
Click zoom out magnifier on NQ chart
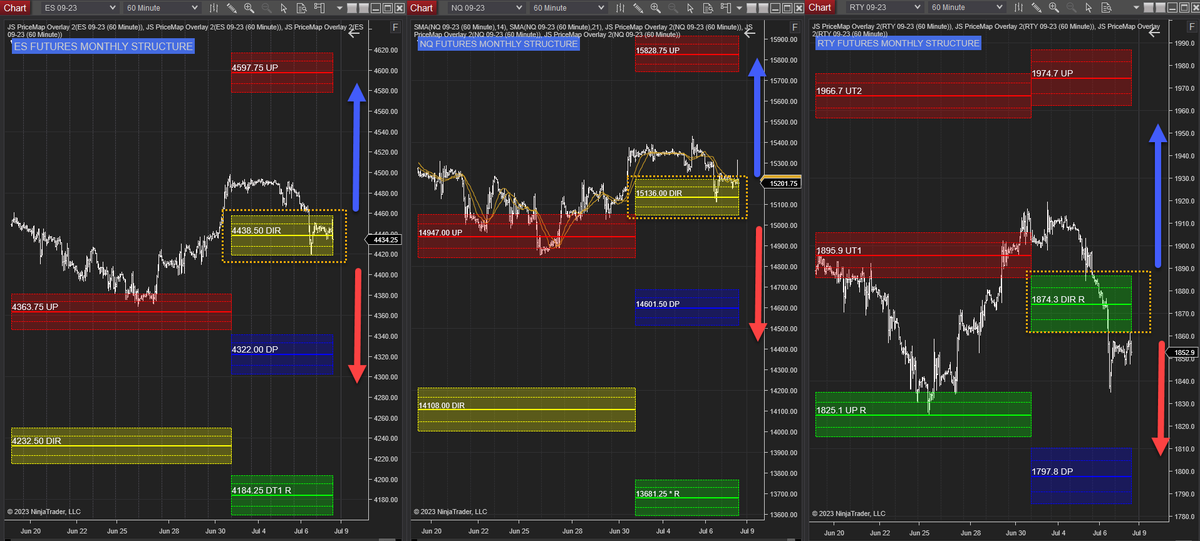673,8
